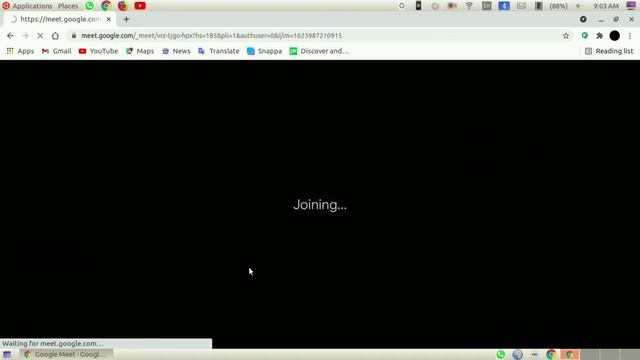Open the Applications menu

[27, 6]
